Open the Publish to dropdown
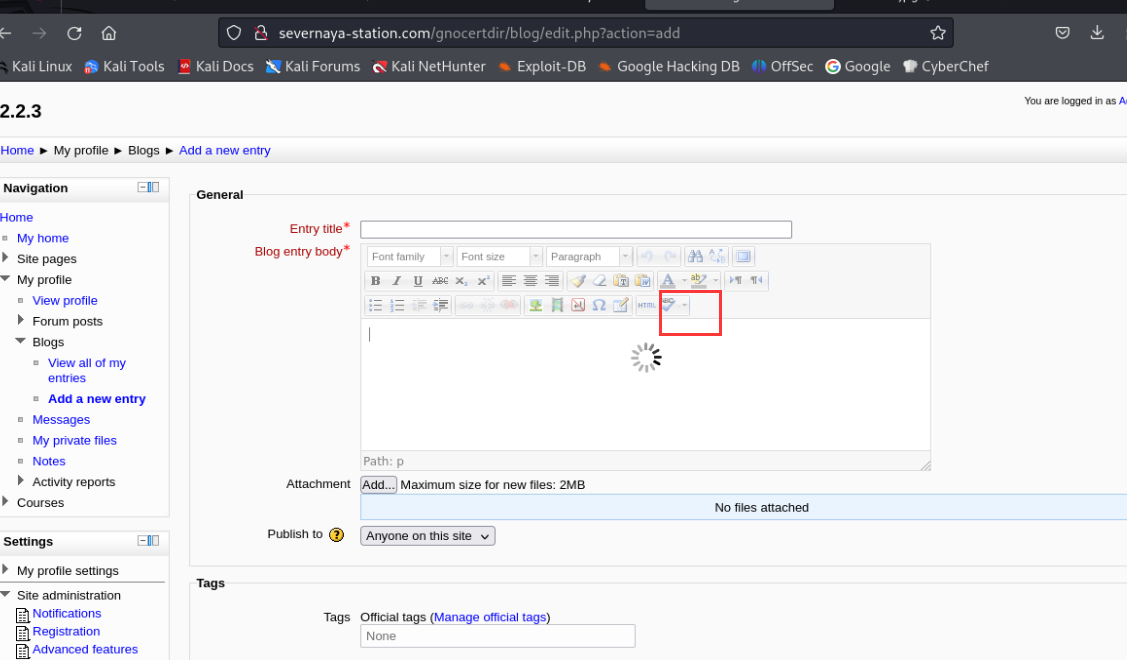The height and width of the screenshot is (660, 1127). (427, 536)
